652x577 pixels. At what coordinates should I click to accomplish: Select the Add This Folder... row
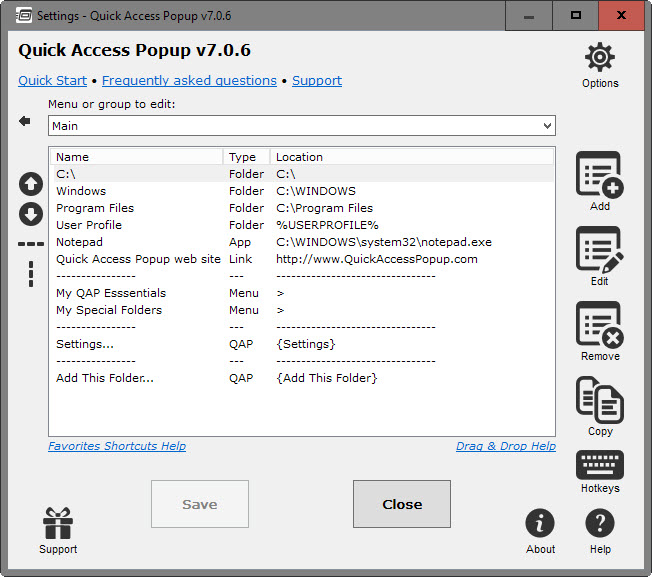pos(302,378)
